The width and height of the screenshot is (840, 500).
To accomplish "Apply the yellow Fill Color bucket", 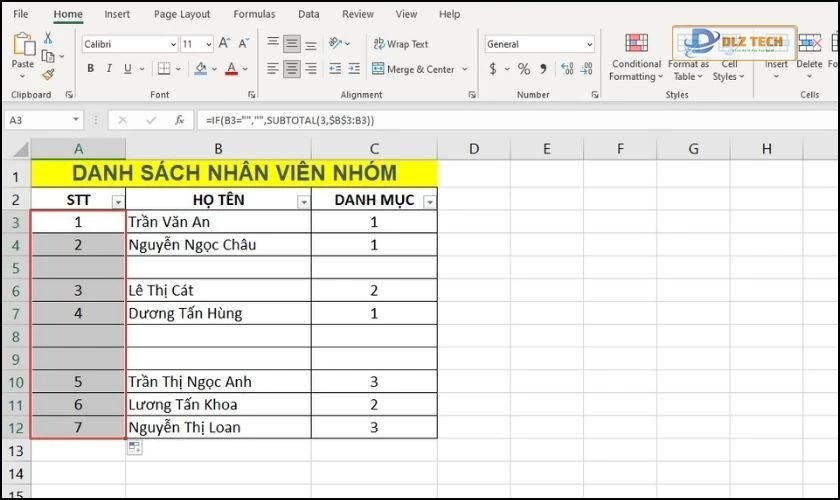I will point(201,69).
